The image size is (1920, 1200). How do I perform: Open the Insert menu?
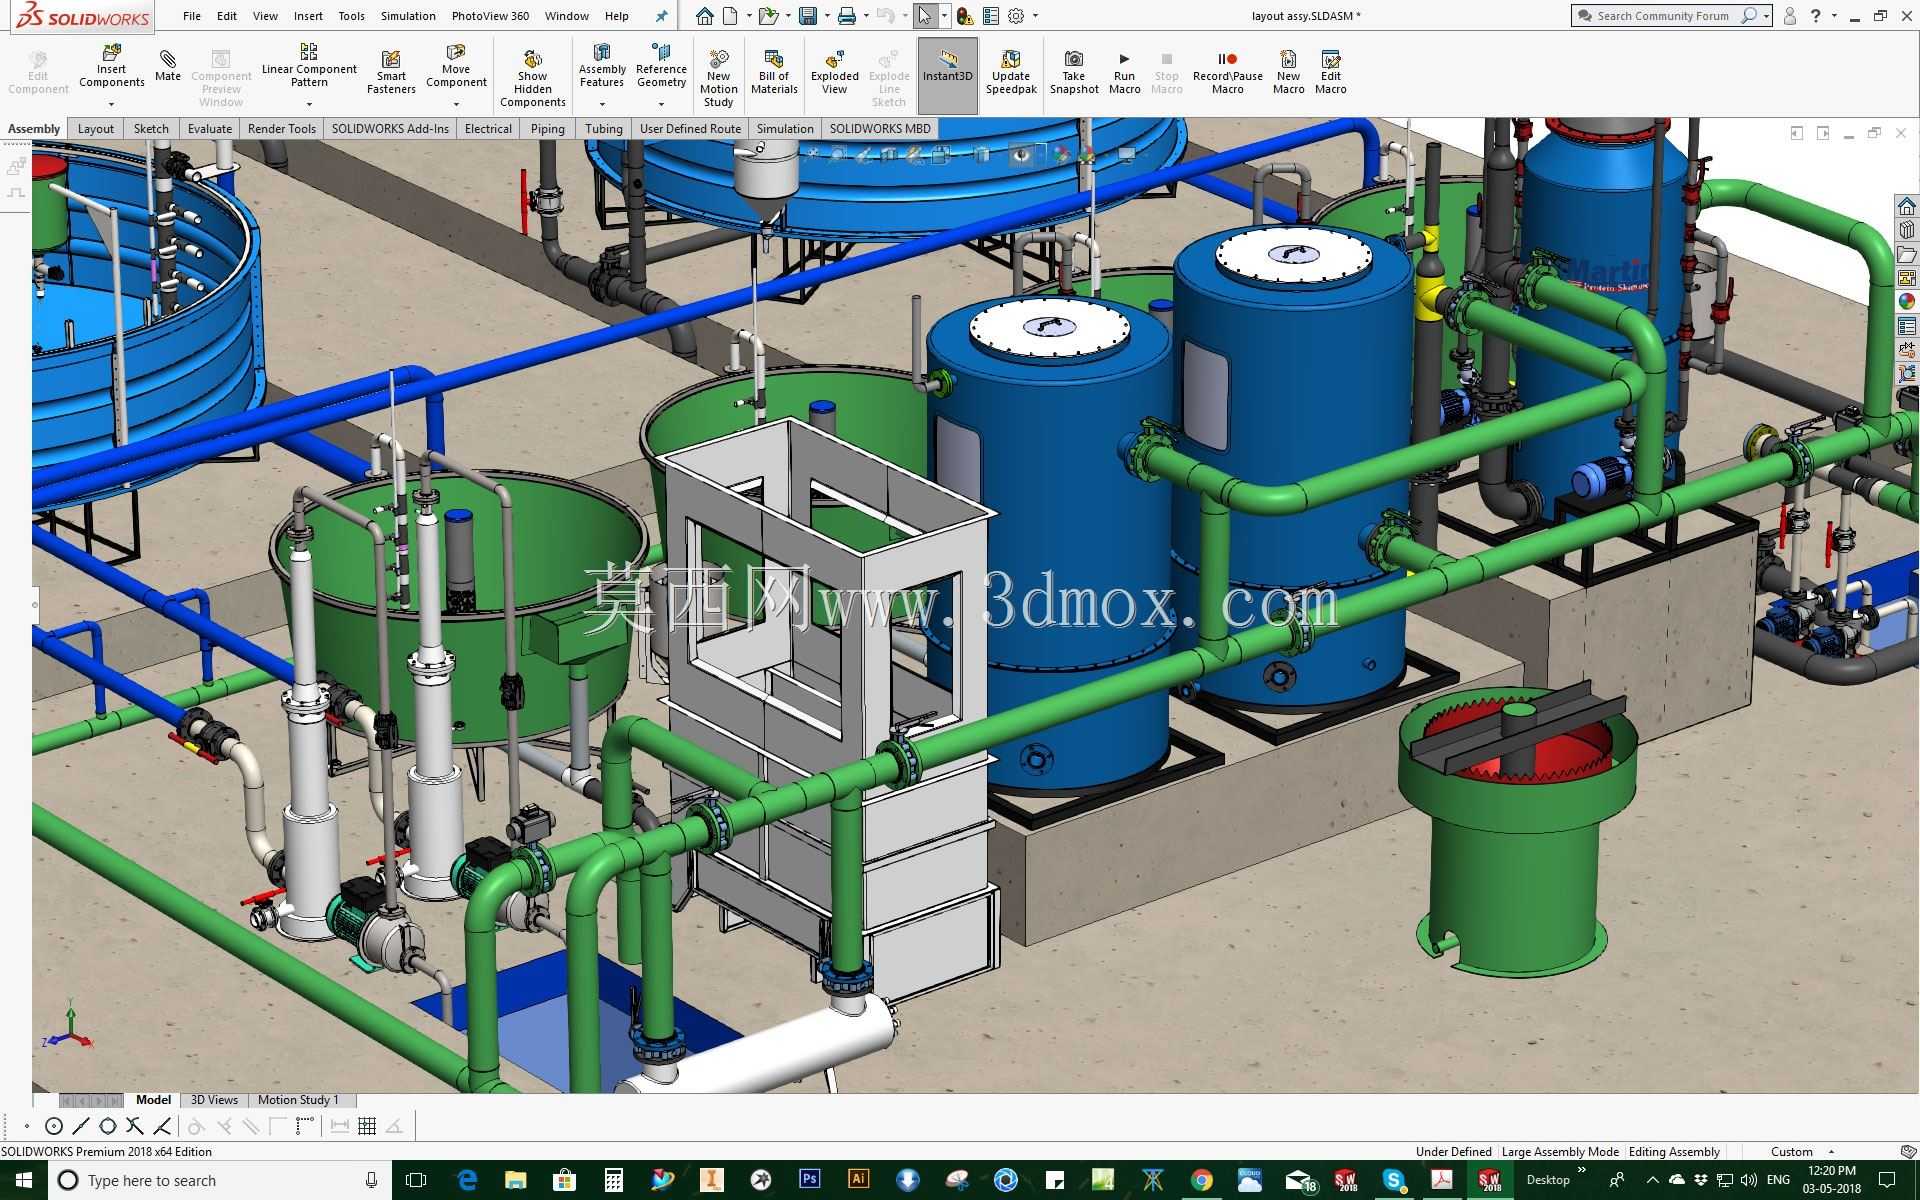coord(308,16)
